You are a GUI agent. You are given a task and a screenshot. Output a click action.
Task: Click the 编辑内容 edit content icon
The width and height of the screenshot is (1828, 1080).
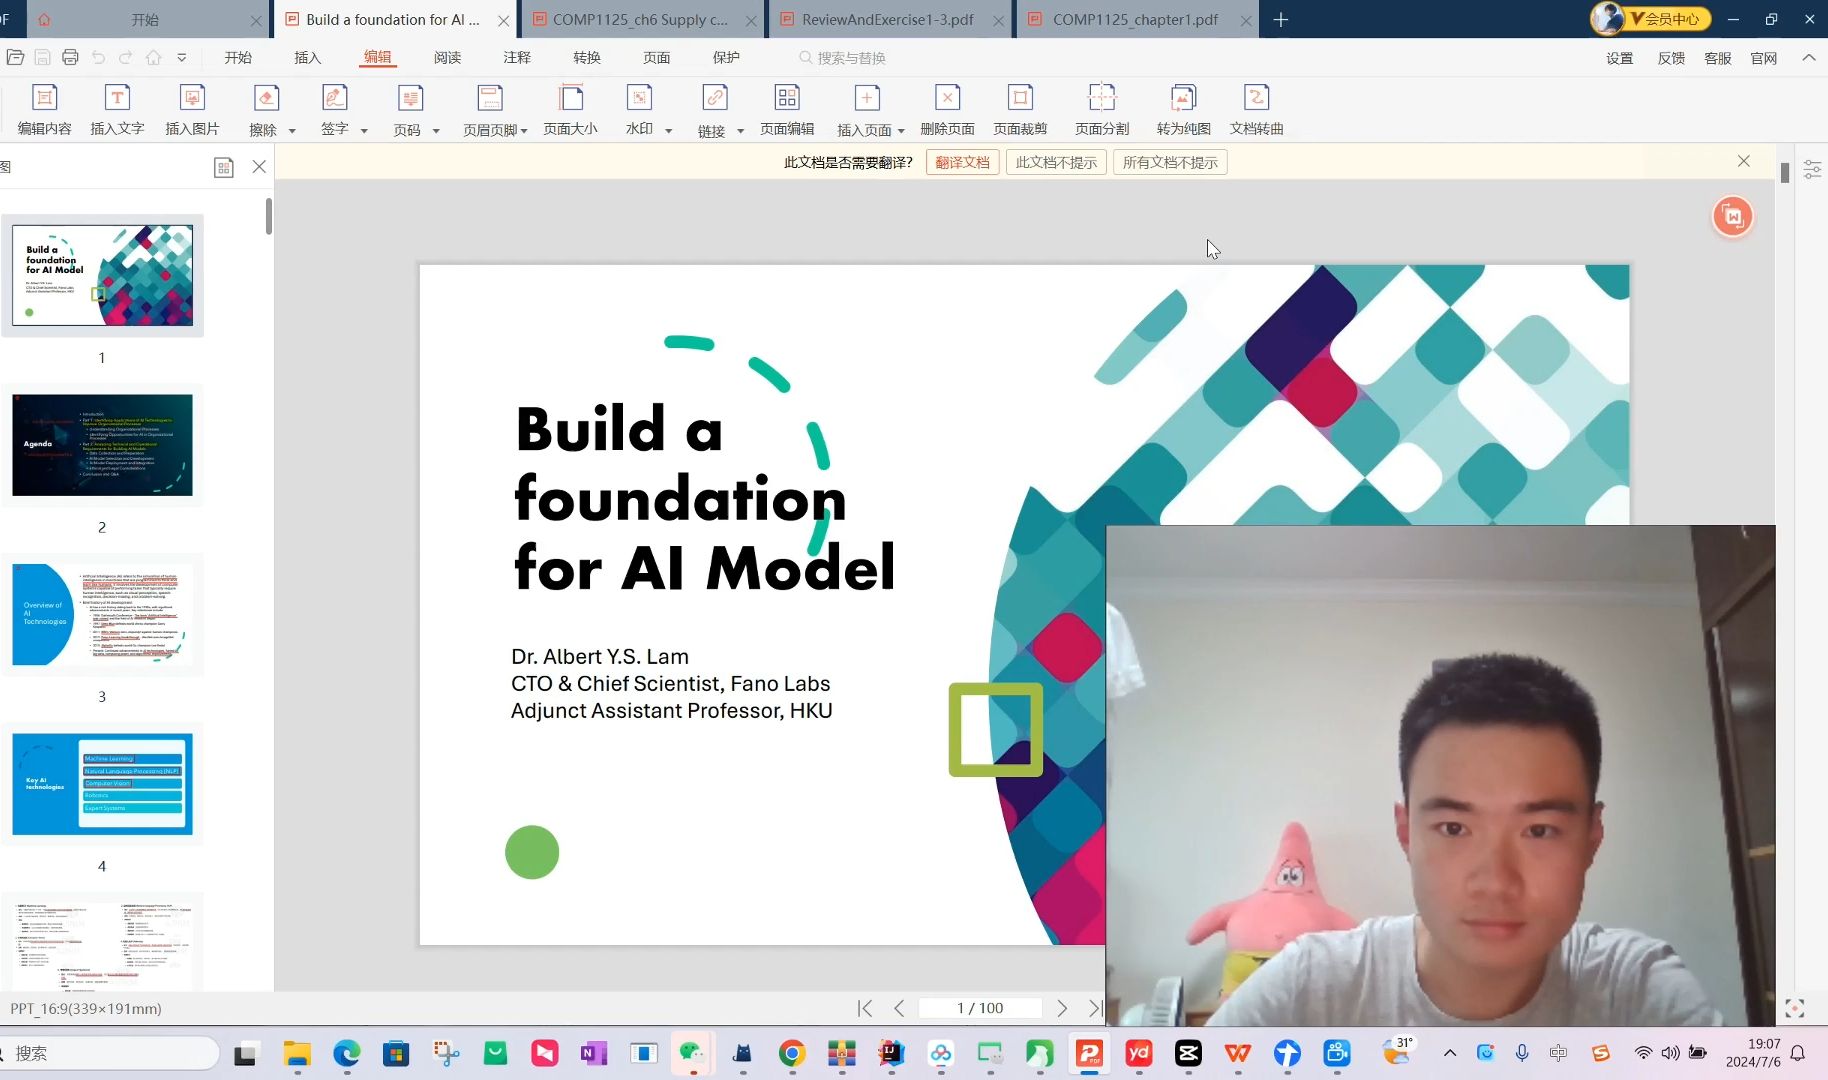pos(44,98)
